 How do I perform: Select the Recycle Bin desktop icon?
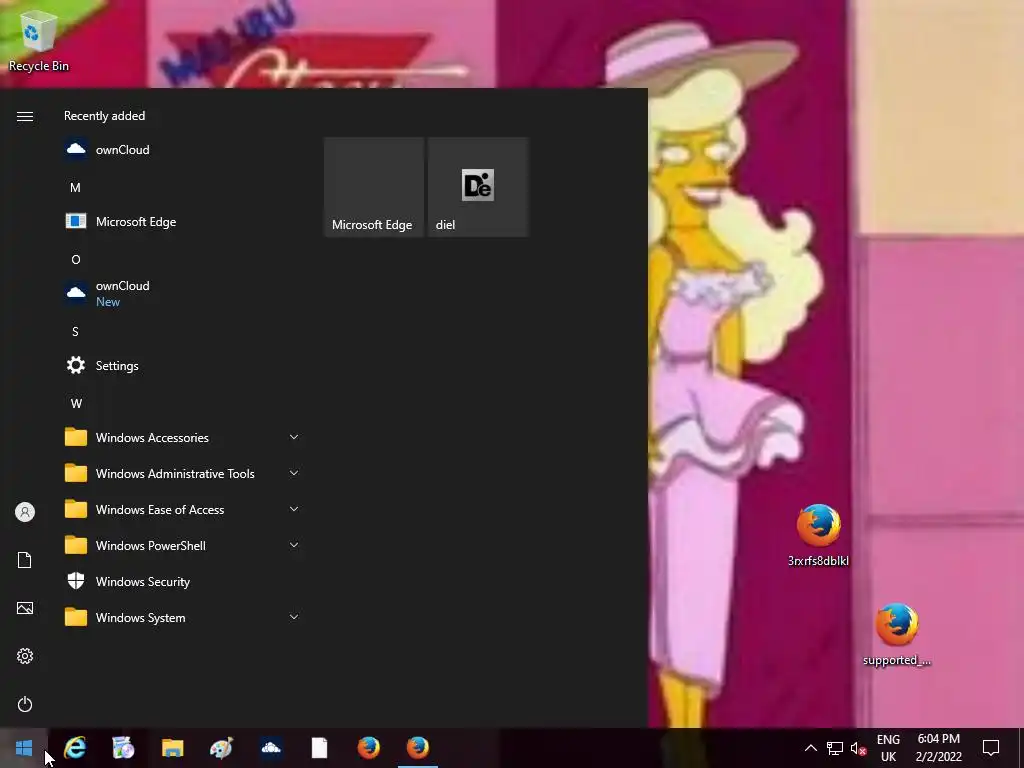[x=39, y=40]
